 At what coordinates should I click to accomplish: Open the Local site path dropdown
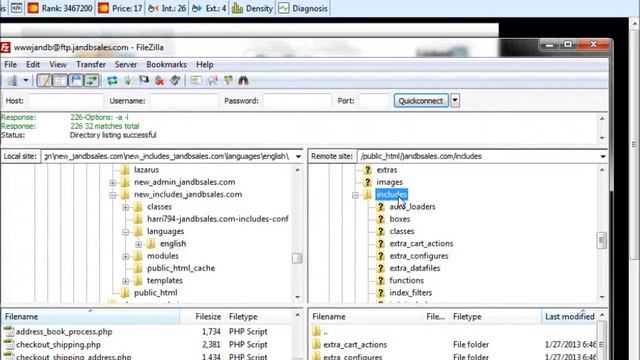[x=298, y=156]
